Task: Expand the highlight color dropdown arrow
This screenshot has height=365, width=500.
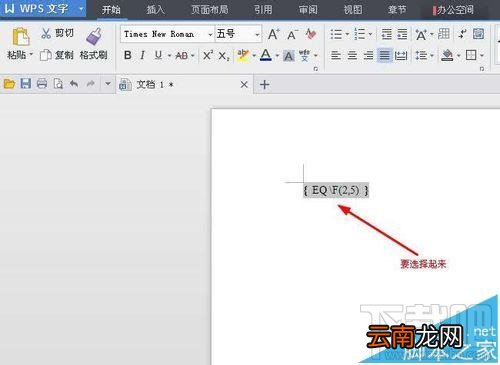Action: 254,55
